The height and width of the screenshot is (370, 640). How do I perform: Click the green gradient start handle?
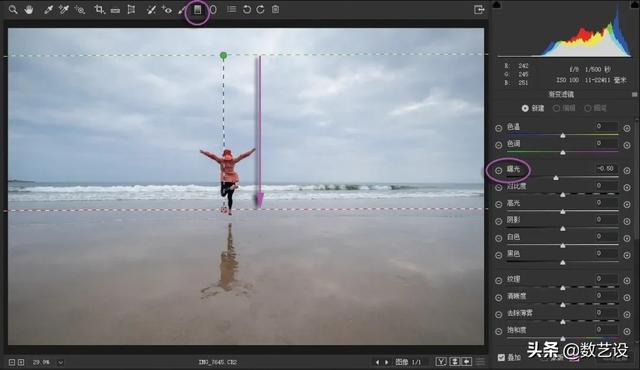point(223,55)
